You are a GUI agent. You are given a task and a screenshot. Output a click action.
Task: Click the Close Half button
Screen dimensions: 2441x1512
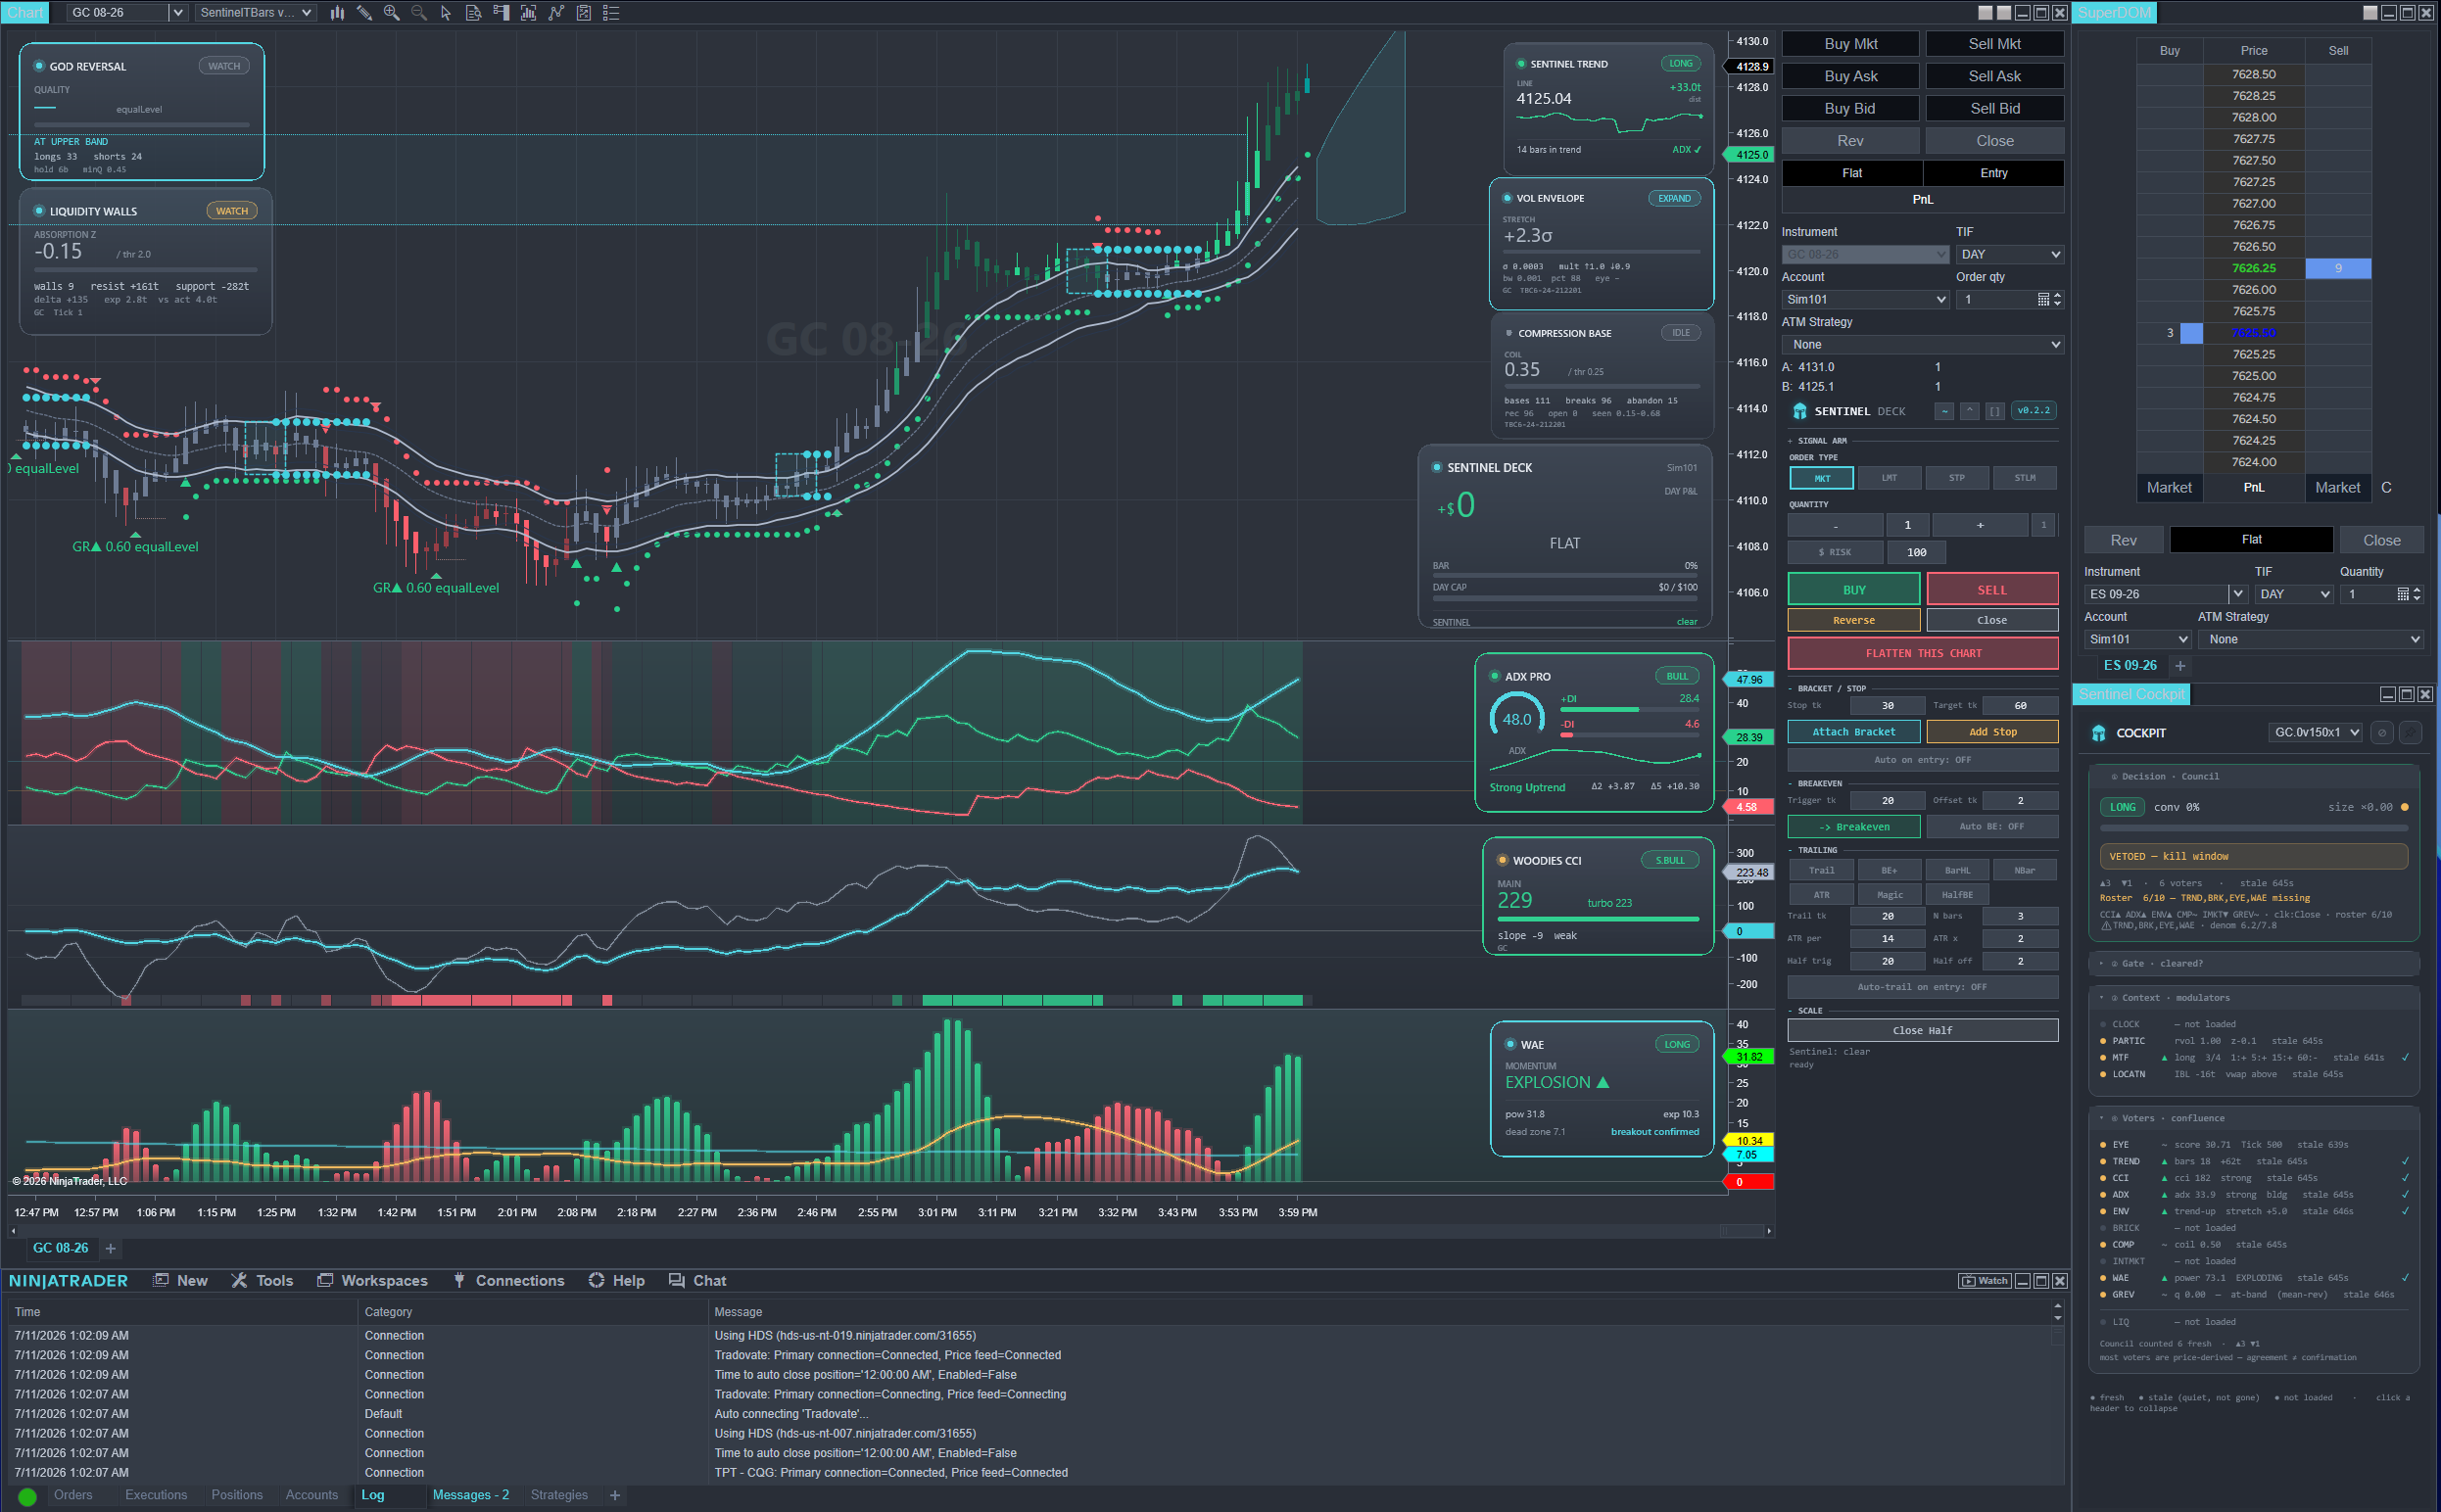click(1922, 1030)
